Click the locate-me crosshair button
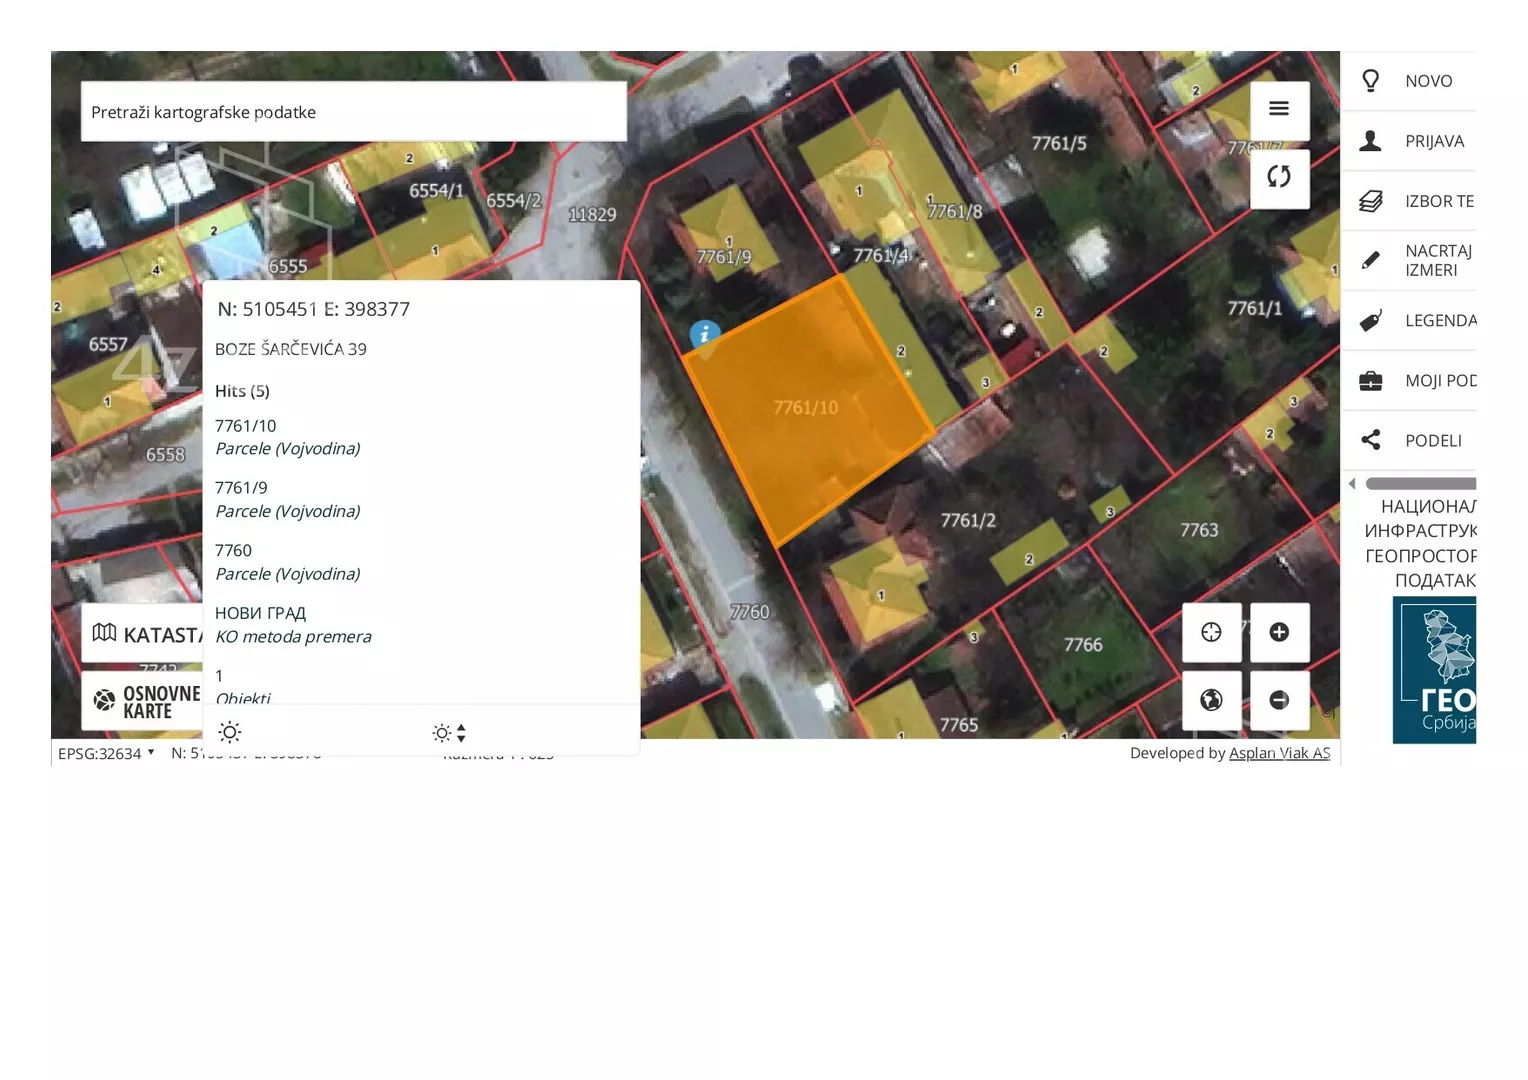This screenshot has width=1528, height=1080. 1211,632
